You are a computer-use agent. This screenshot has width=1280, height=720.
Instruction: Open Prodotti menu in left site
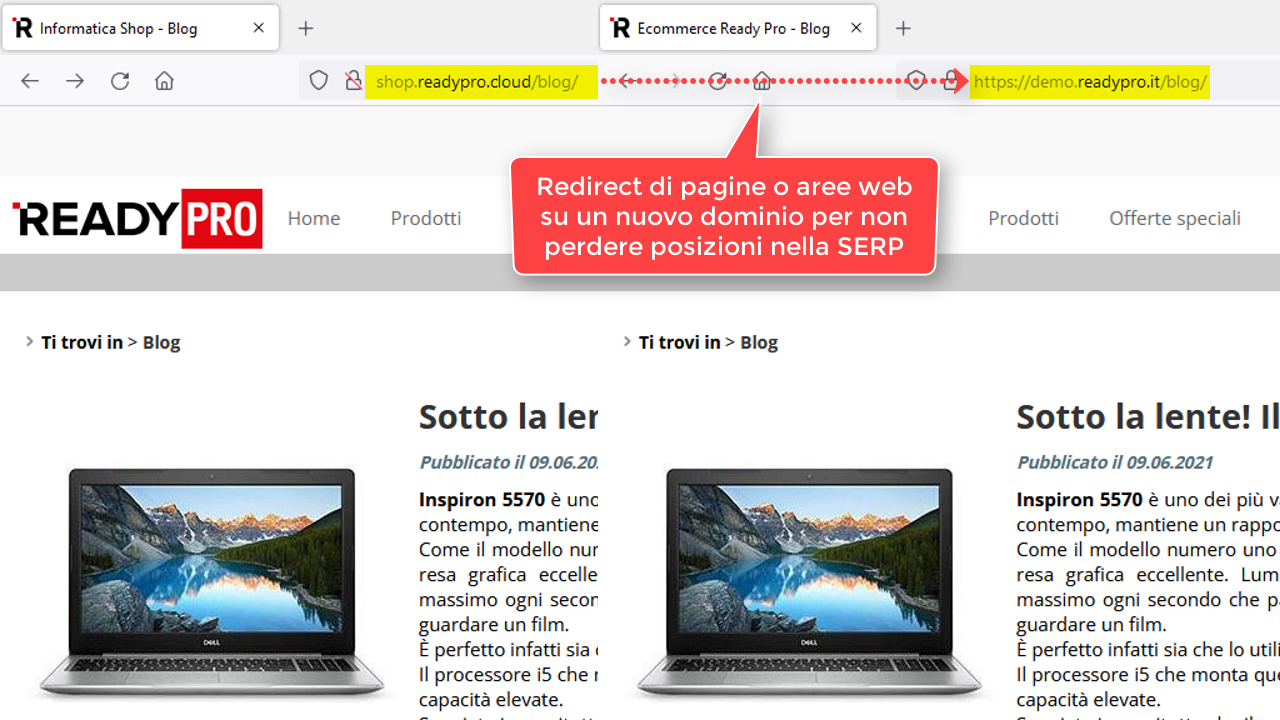[x=426, y=218]
